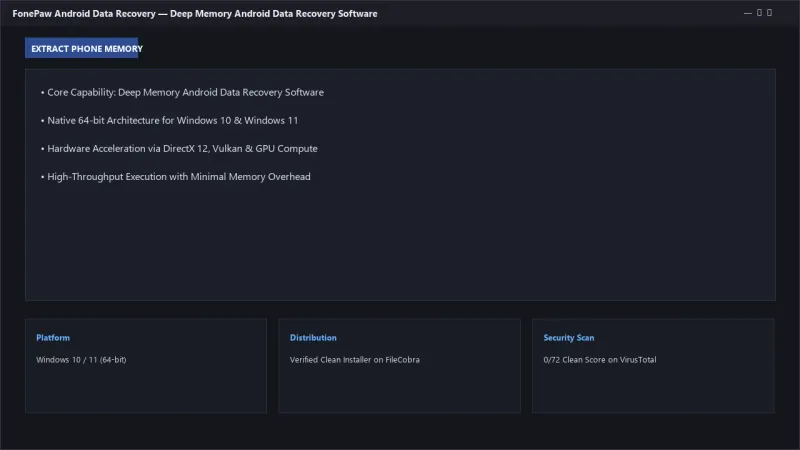800x450 pixels.
Task: Maximize the FonePaw window
Action: (x=759, y=13)
